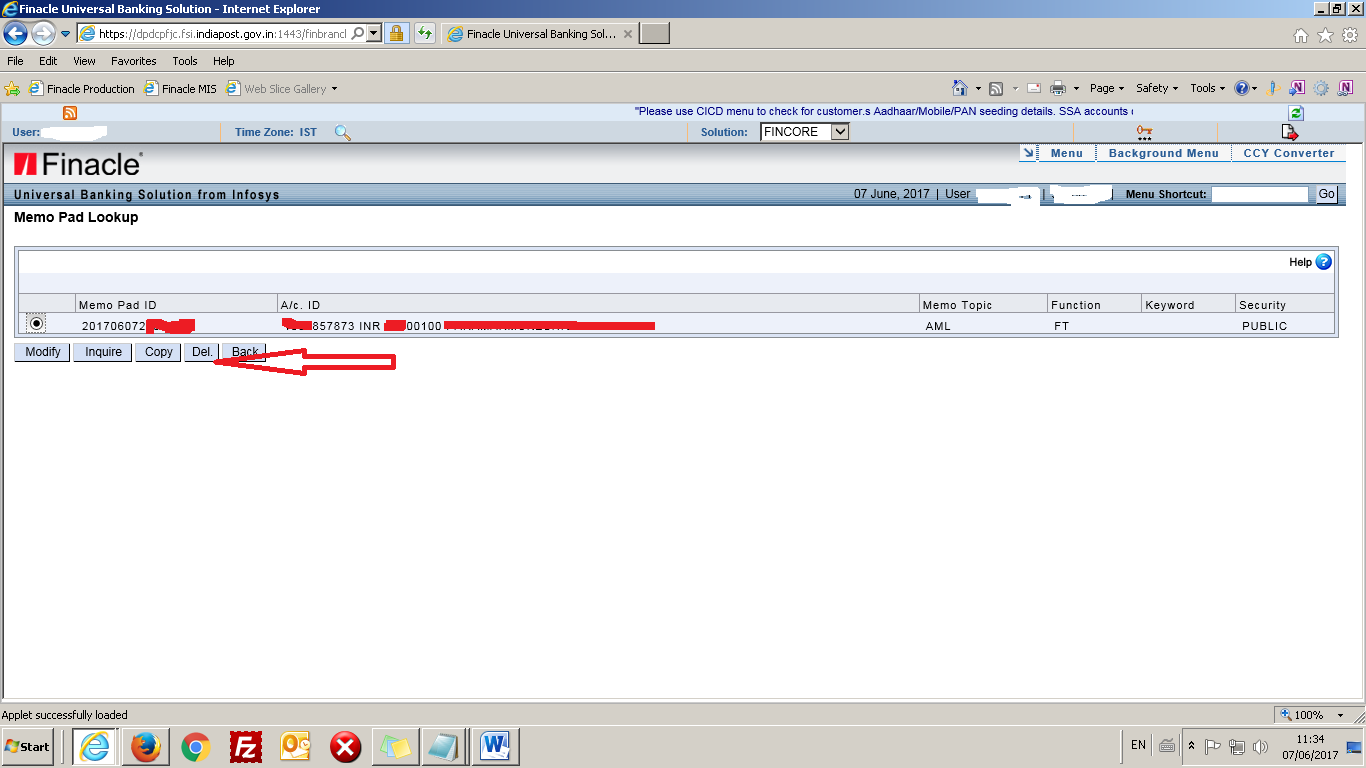1366x768 pixels.
Task: Open the Favorites menu
Action: tap(133, 60)
